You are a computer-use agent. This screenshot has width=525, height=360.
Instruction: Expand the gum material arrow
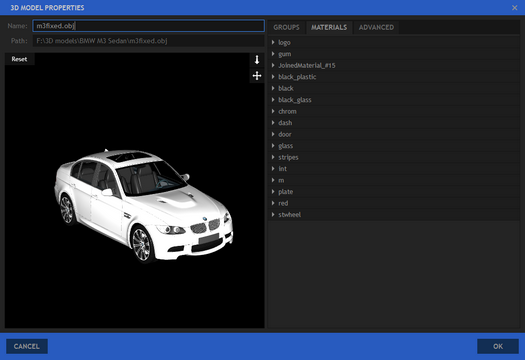[273, 54]
